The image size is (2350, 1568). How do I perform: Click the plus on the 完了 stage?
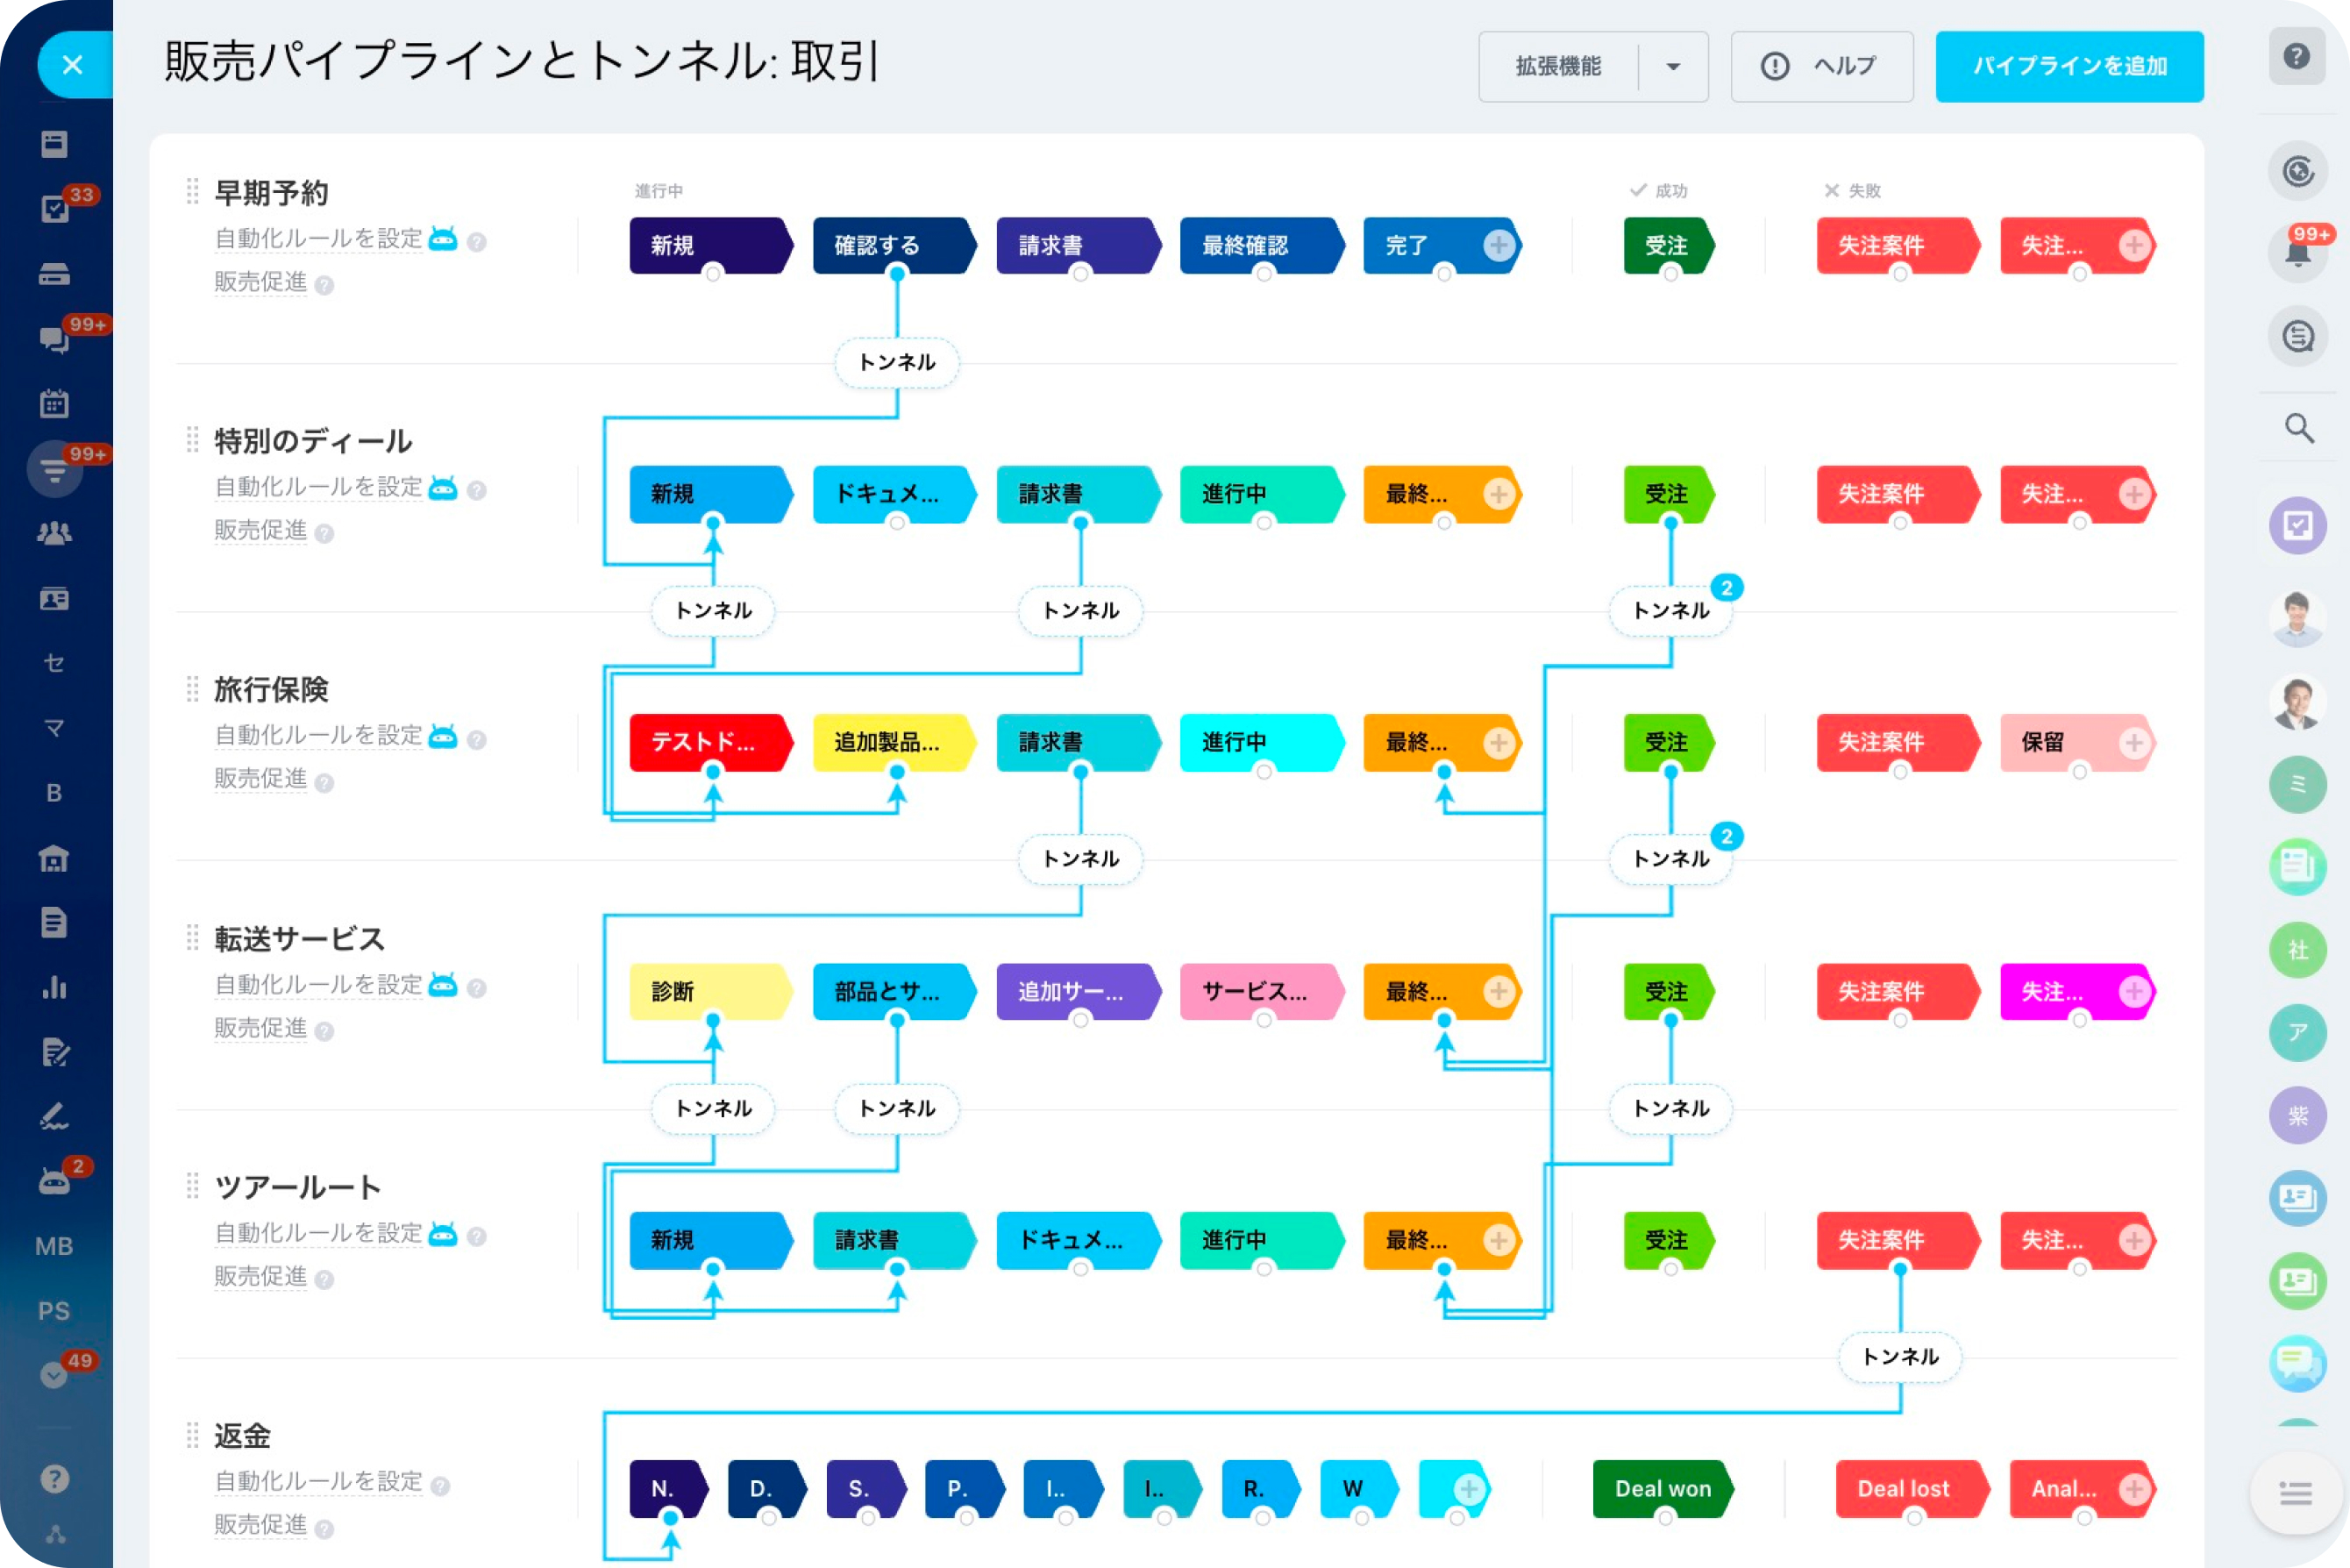pos(1497,245)
